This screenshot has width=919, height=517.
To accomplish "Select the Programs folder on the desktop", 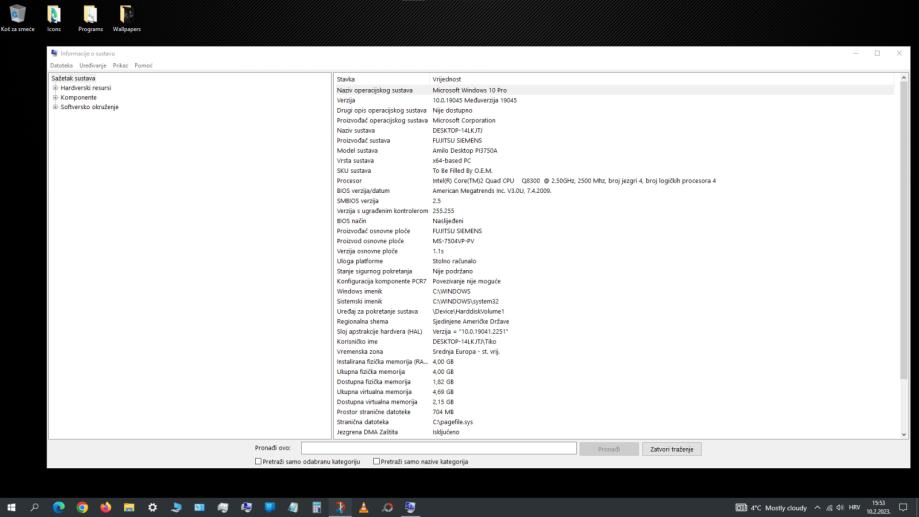I will 90,18.
